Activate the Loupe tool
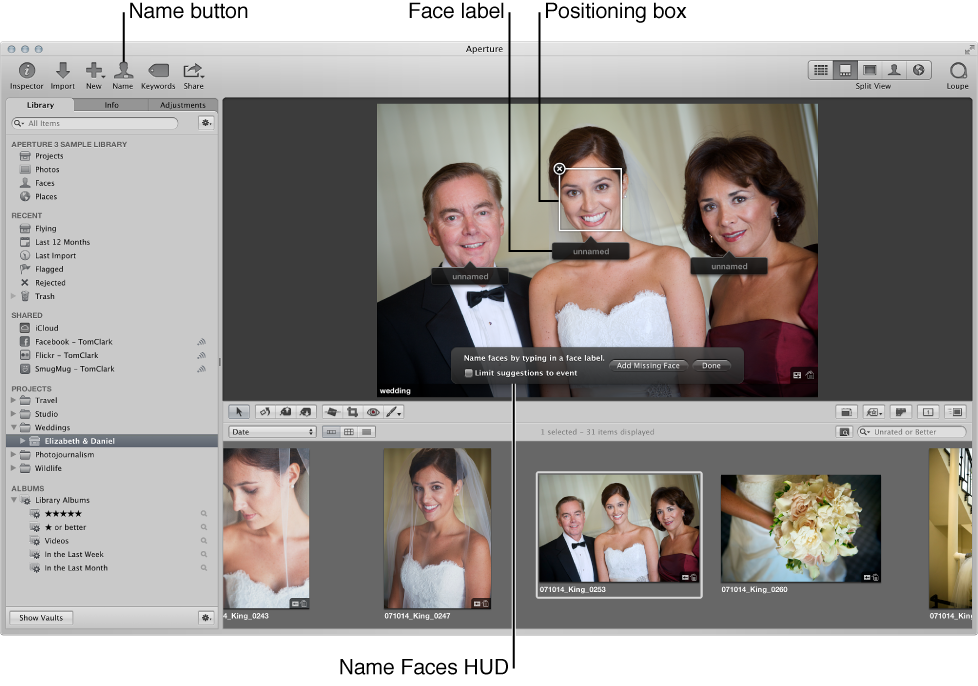Image resolution: width=978 pixels, height=686 pixels. [957, 71]
